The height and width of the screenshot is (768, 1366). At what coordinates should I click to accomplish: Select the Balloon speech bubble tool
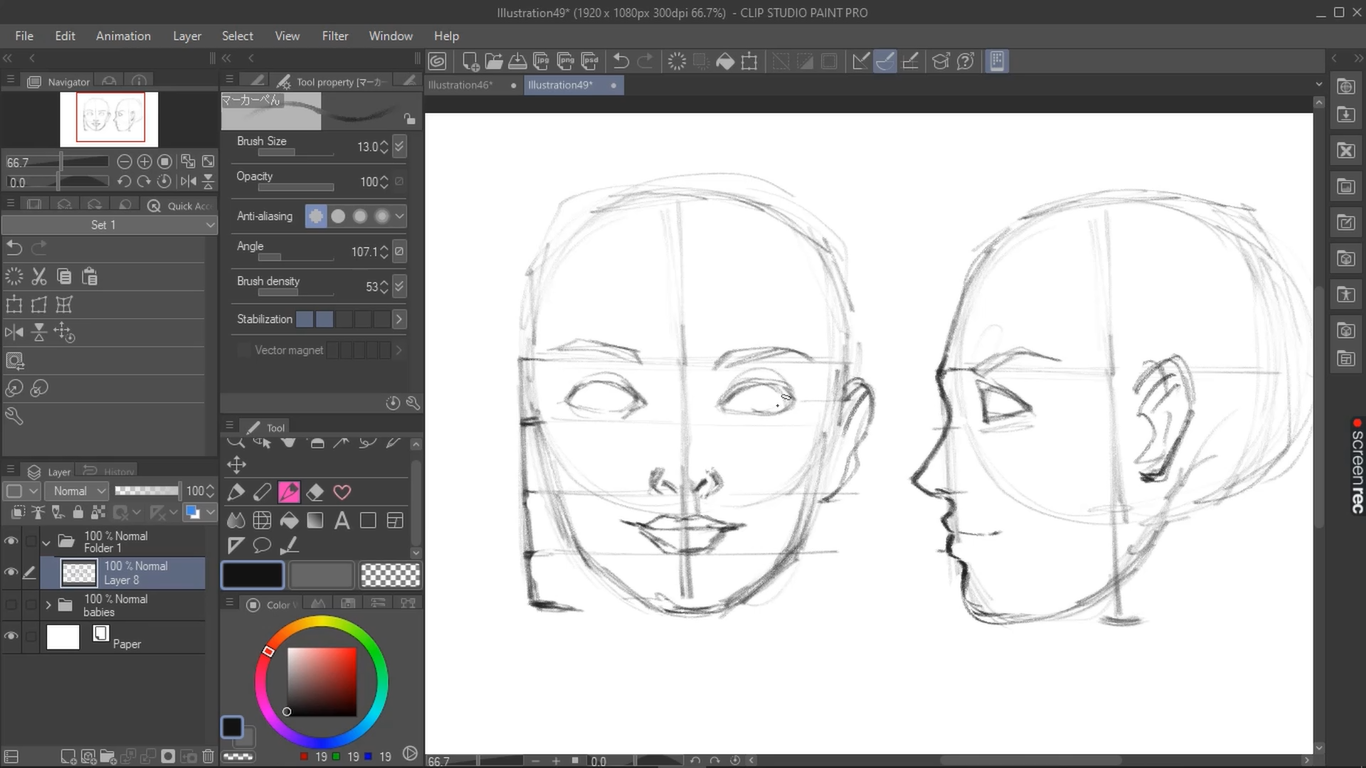click(x=262, y=546)
